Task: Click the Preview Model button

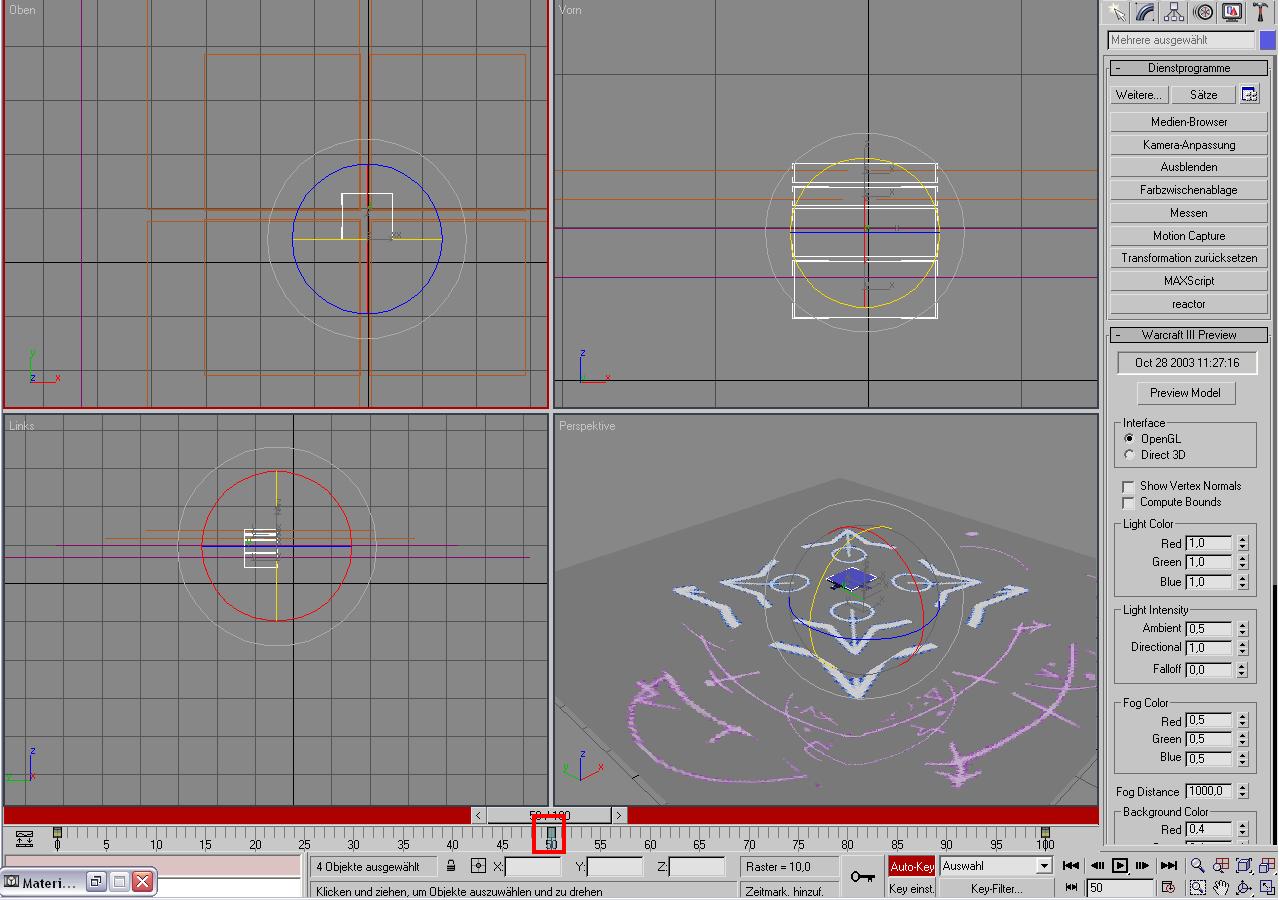Action: tap(1185, 393)
